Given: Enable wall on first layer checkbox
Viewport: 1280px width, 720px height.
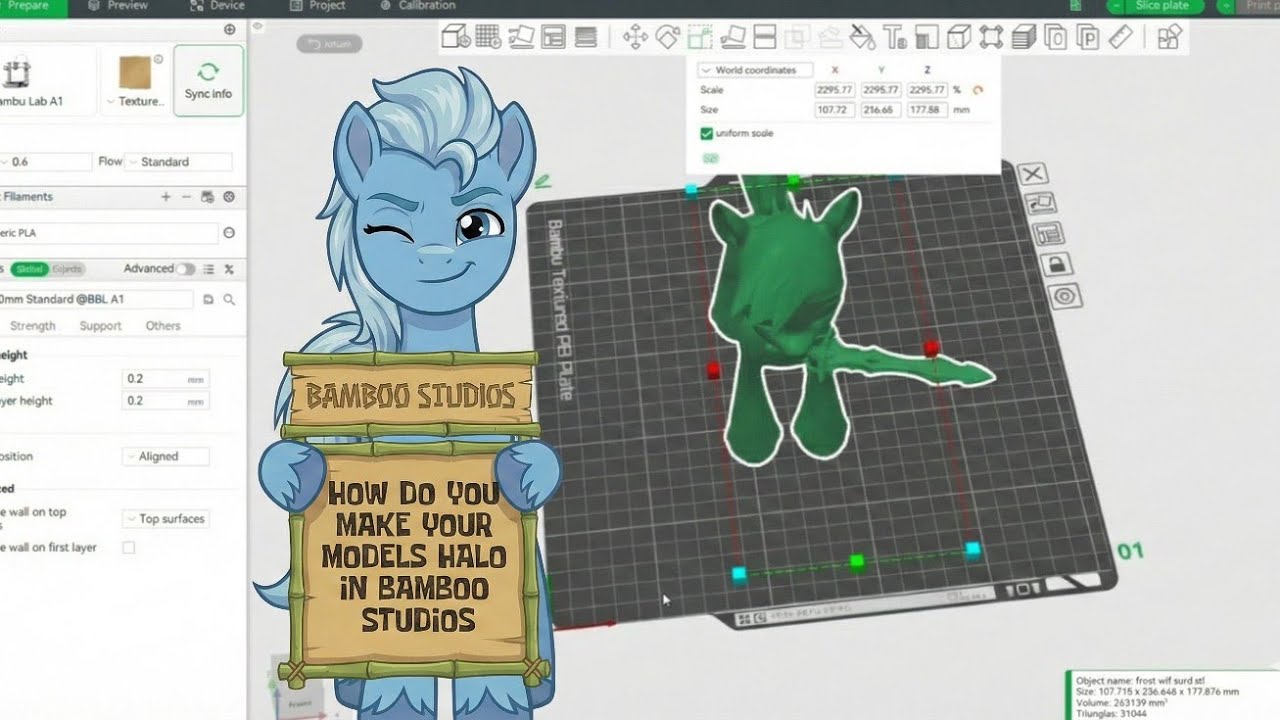Looking at the screenshot, I should (128, 548).
